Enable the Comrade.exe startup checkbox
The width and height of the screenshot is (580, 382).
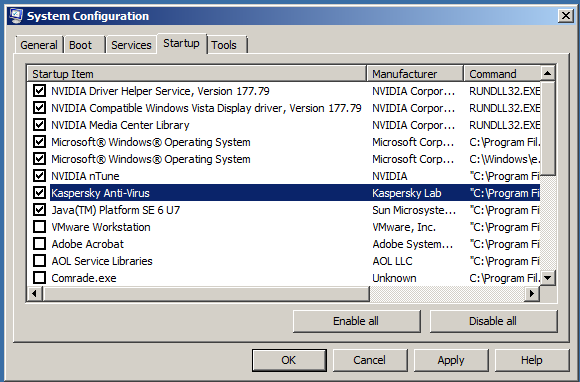[39, 278]
